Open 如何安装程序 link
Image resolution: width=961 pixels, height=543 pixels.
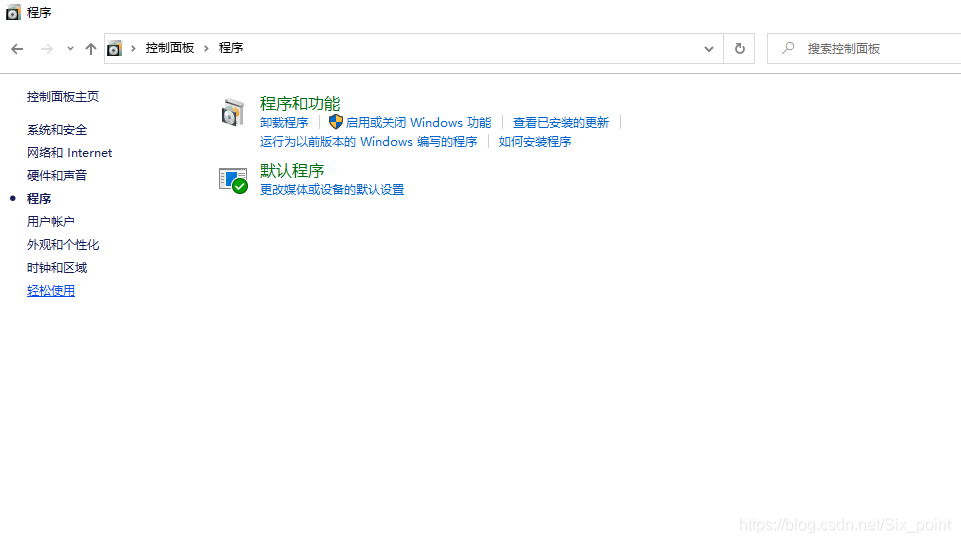click(534, 142)
